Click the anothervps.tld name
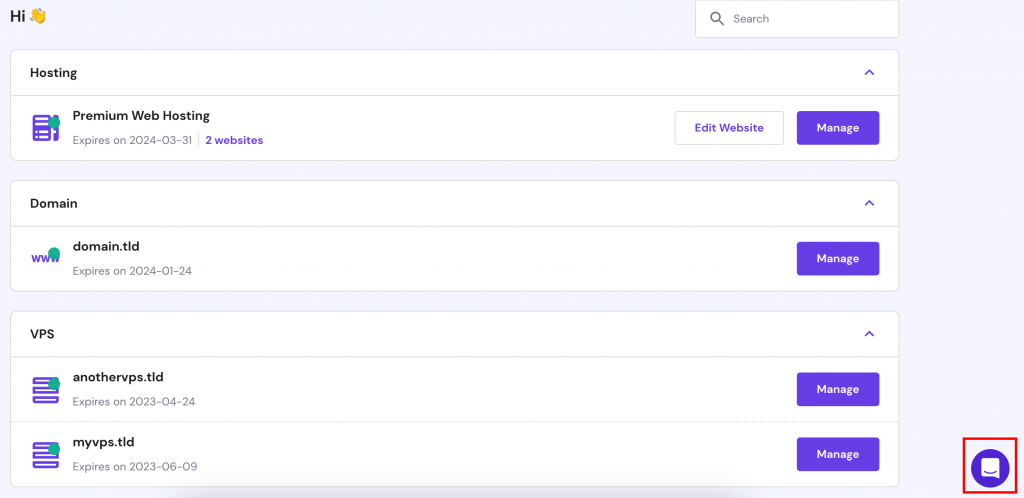This screenshot has width=1024, height=498. point(118,377)
